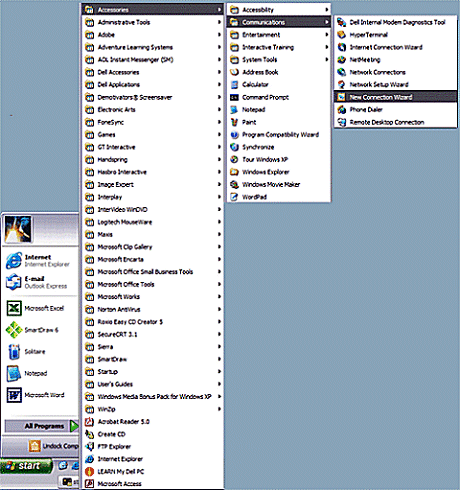Open Internet Explorer pinned Start menu entry
460x490 pixels.
(x=40, y=261)
